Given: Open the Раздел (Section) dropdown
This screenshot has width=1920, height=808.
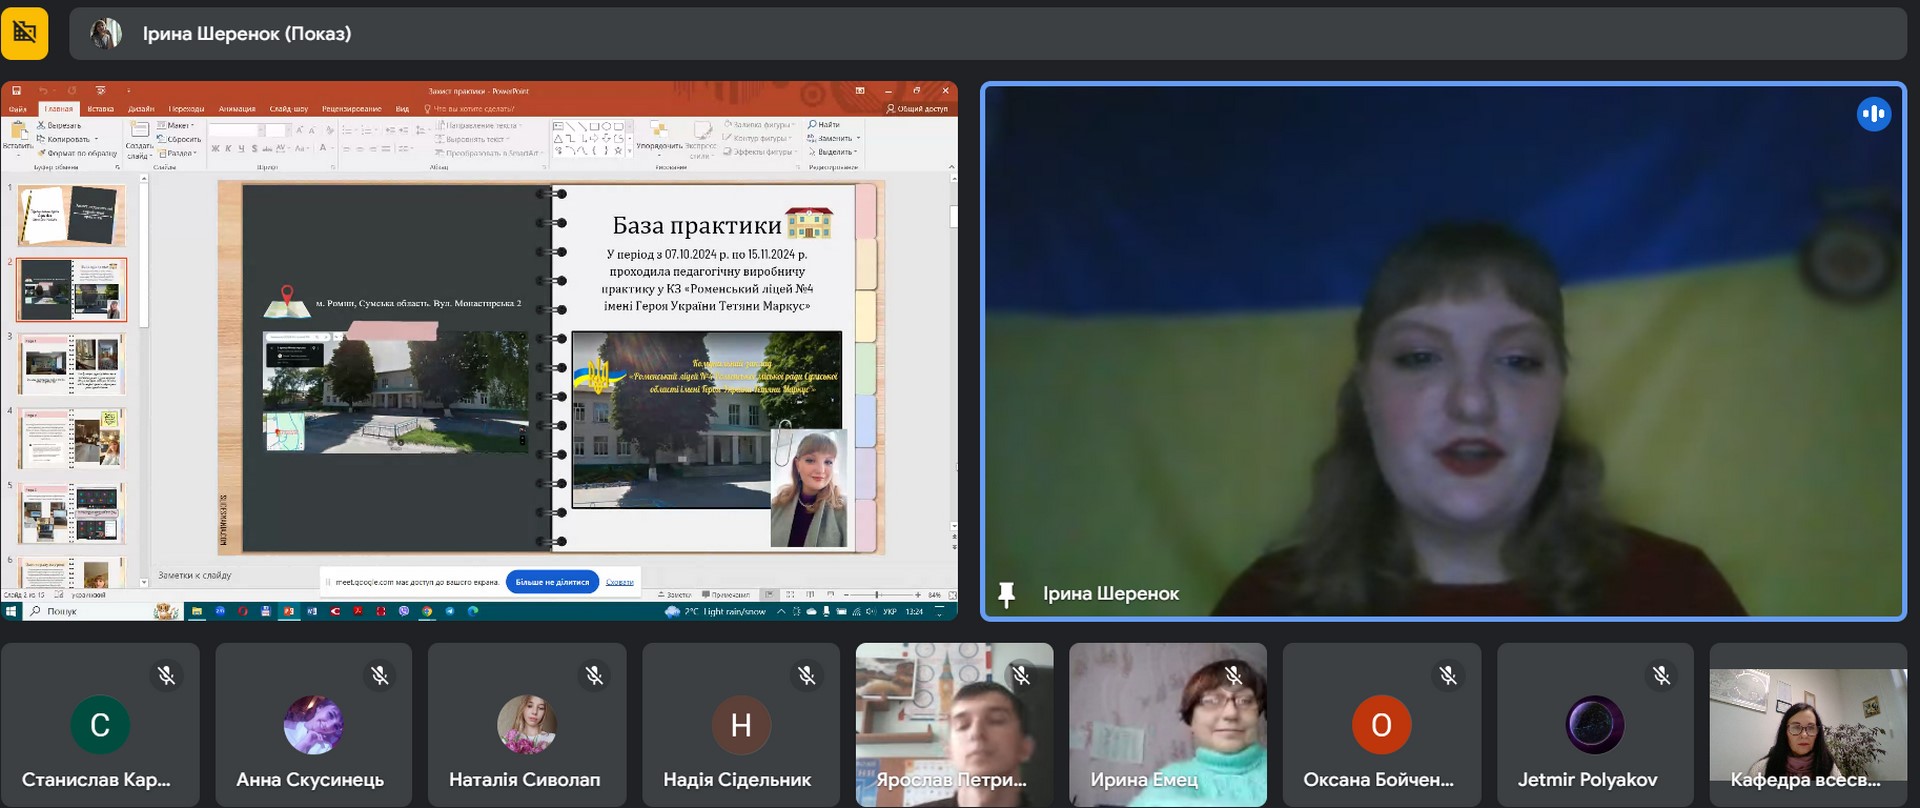Looking at the screenshot, I should pos(178,153).
